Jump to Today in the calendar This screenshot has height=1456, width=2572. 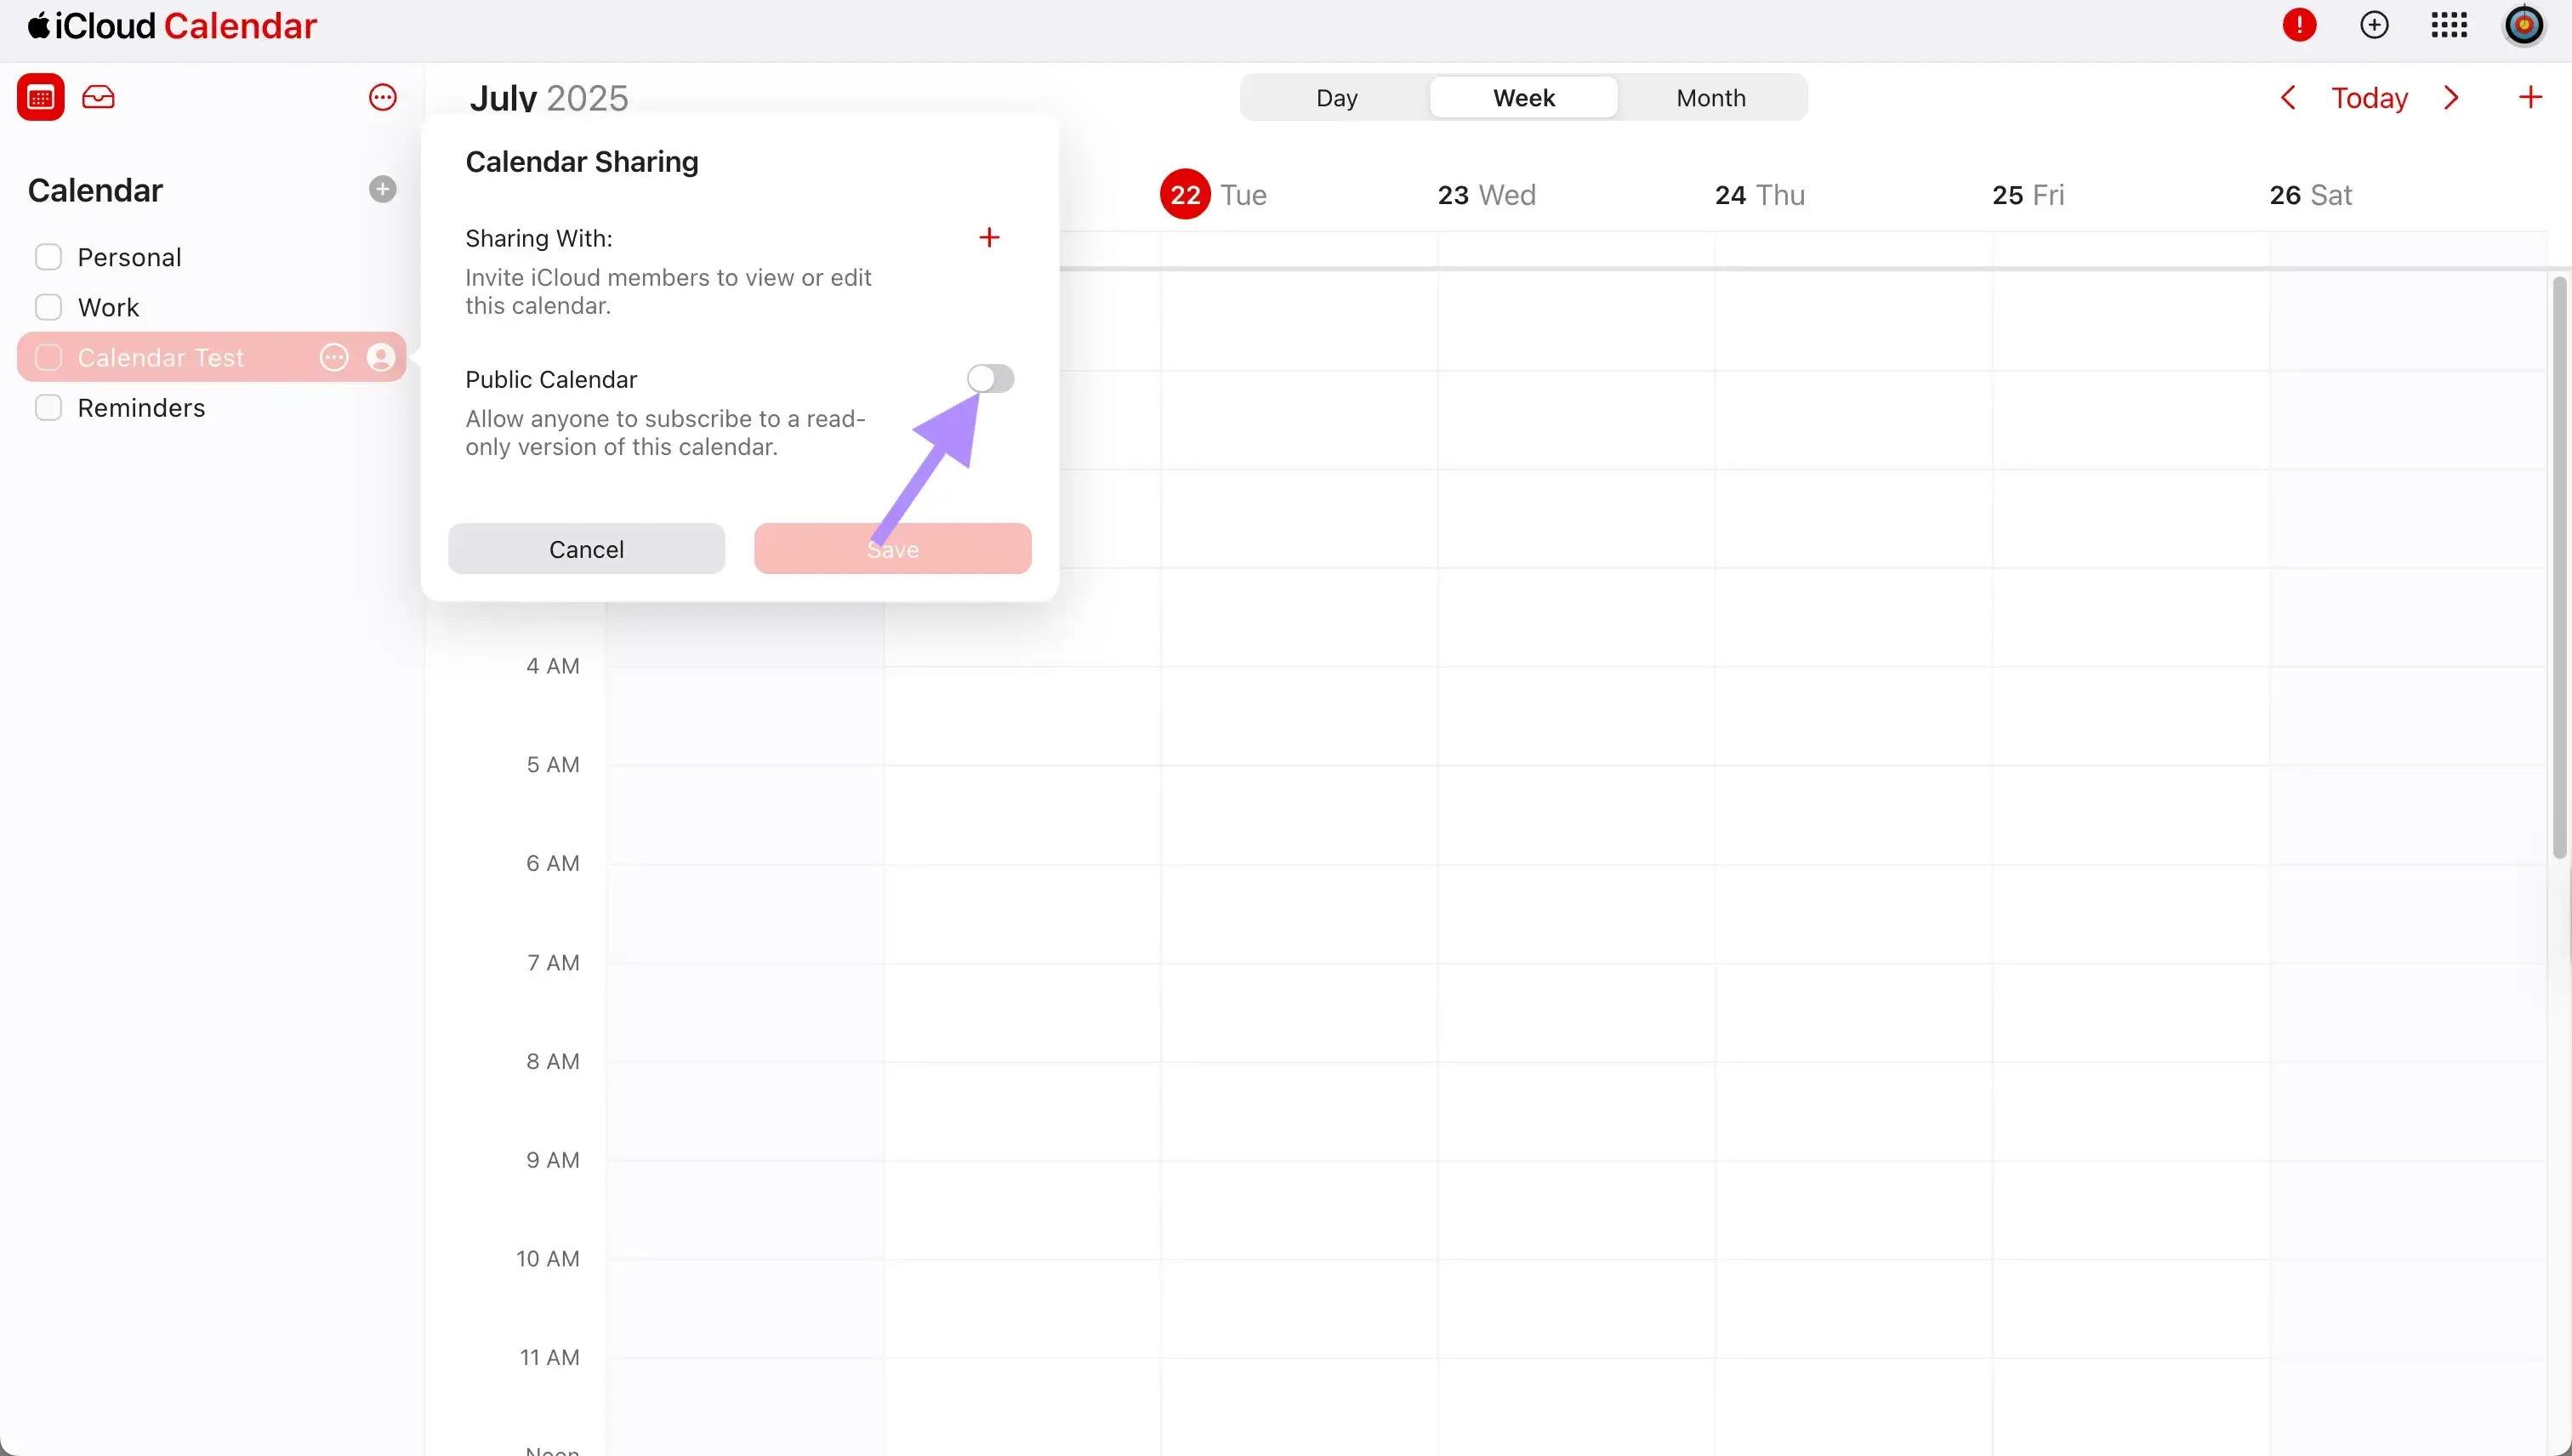(x=2370, y=97)
